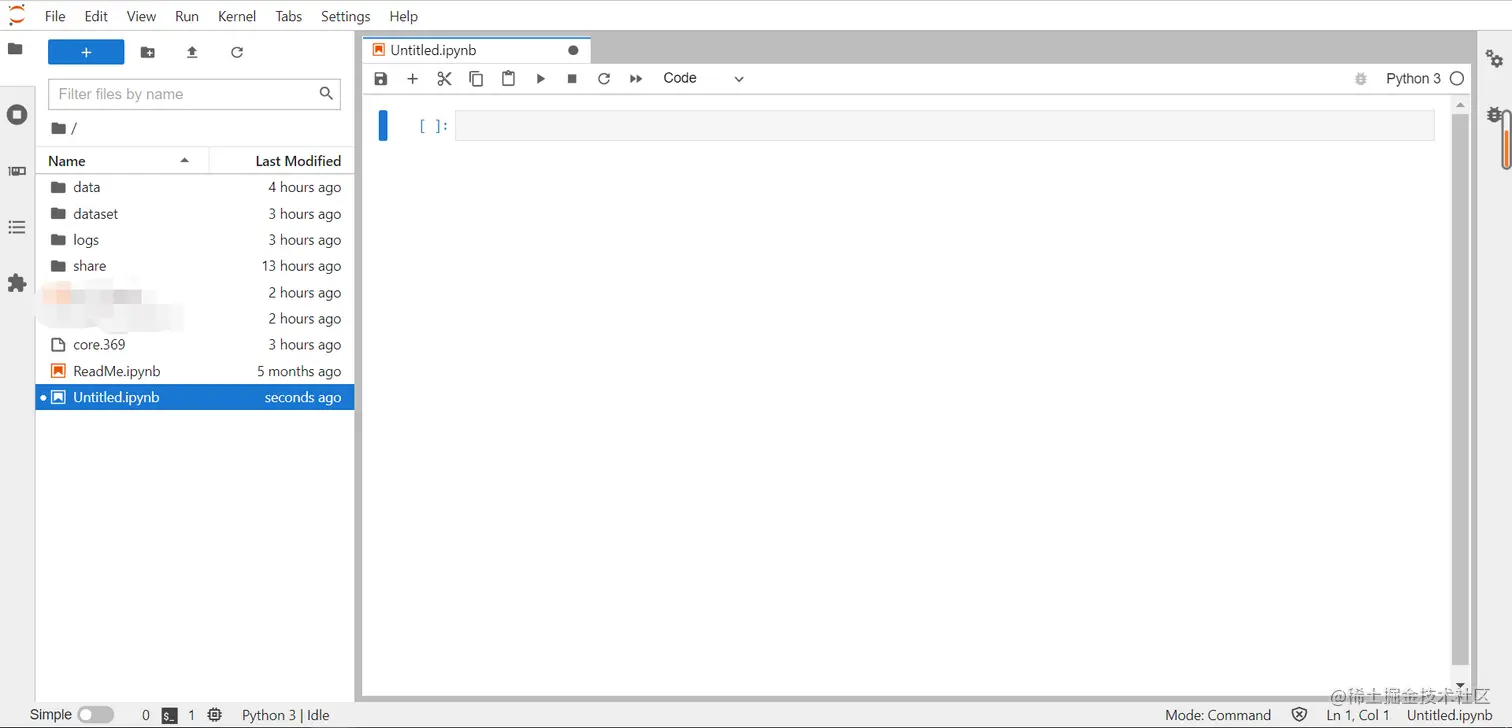
Task: Open Running Terminals and Kernels panel
Action: (17, 114)
